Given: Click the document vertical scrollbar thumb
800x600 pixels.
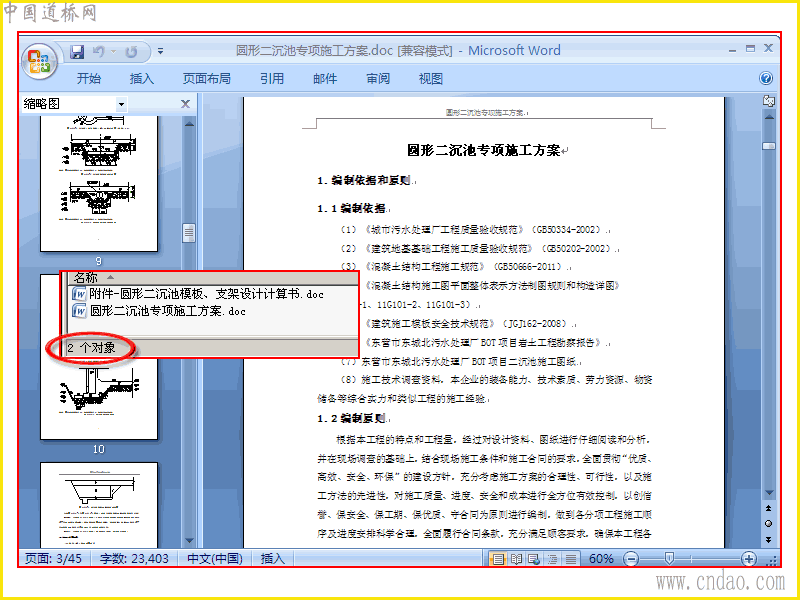Looking at the screenshot, I should click(769, 146).
